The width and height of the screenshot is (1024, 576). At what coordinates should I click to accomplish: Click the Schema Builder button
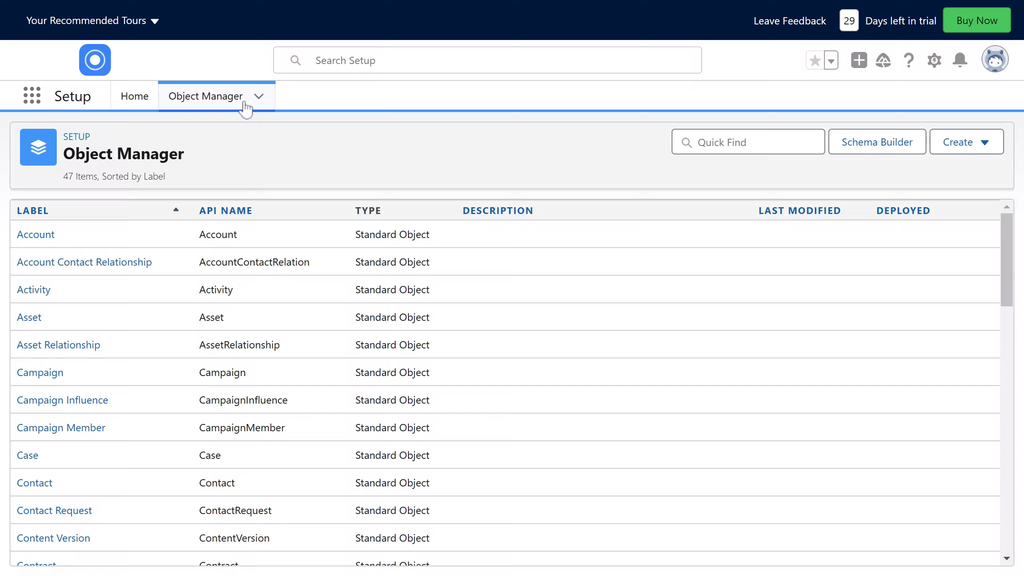tap(877, 142)
